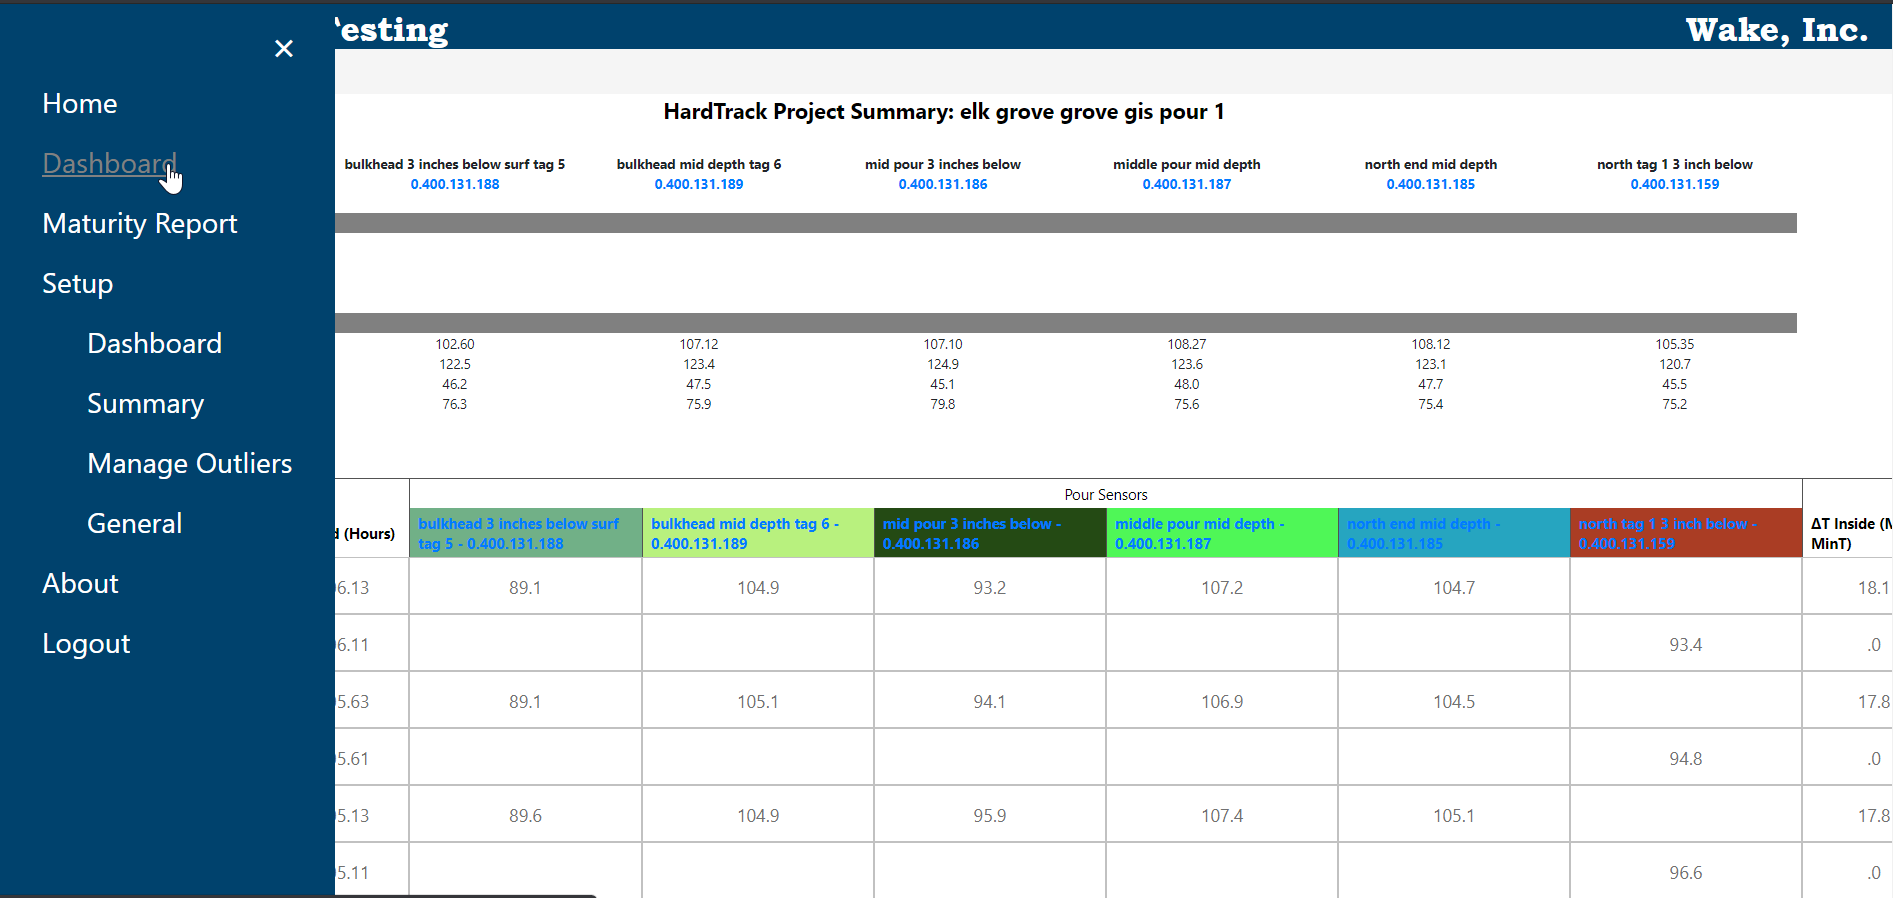
Task: Click the north tag 1 3 inch below summary label
Action: pos(1675,164)
